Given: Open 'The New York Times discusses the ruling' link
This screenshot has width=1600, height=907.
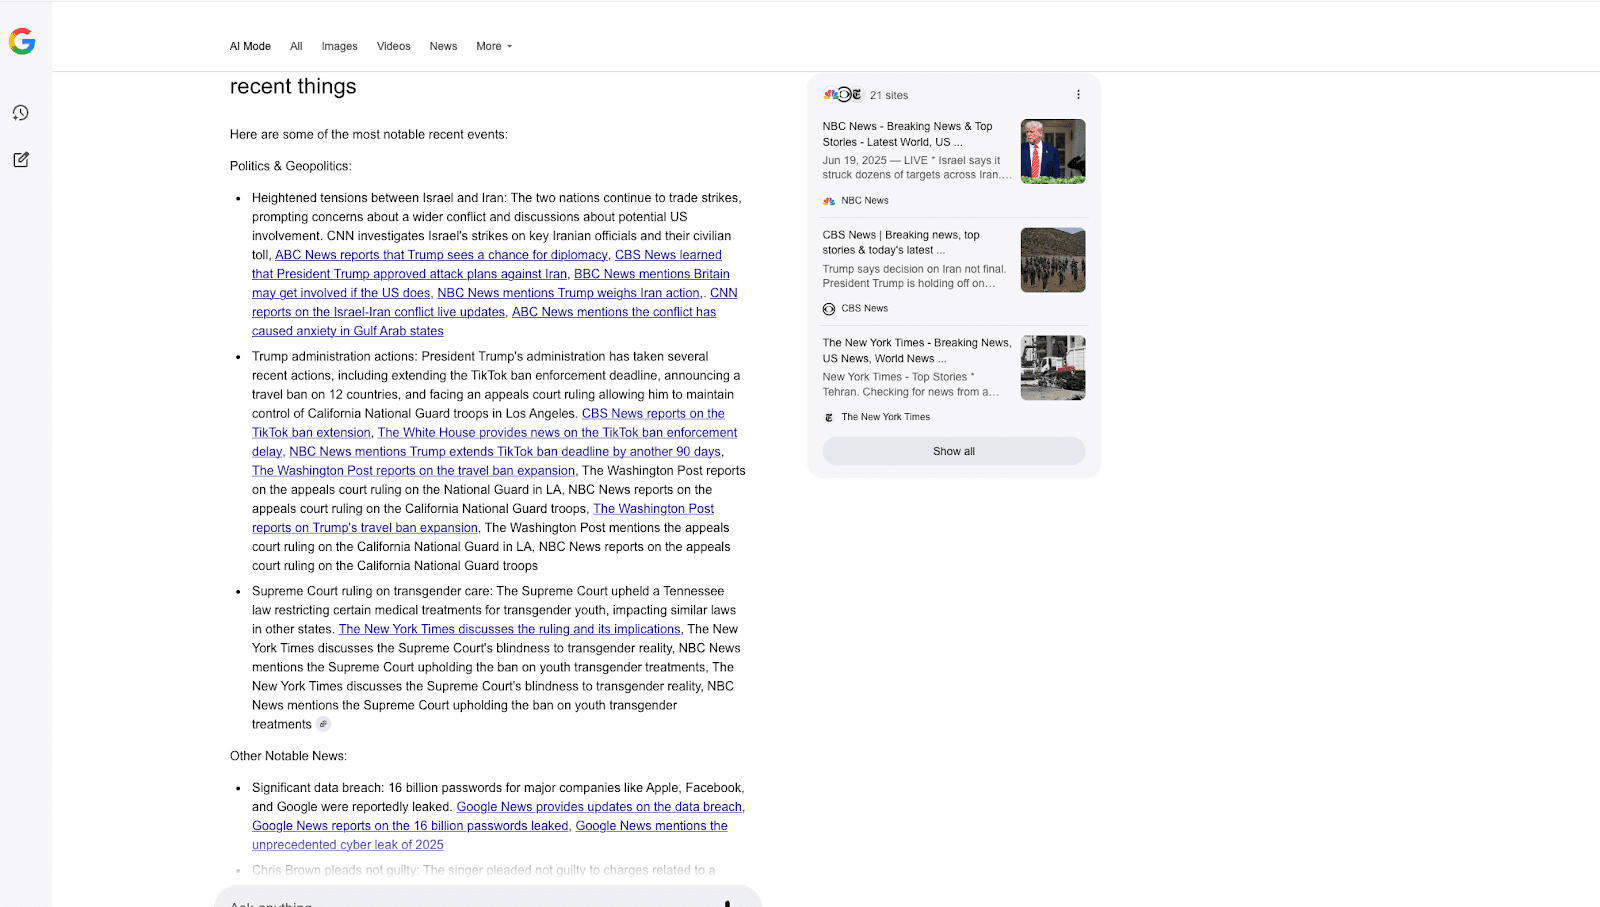Looking at the screenshot, I should pos(509,629).
